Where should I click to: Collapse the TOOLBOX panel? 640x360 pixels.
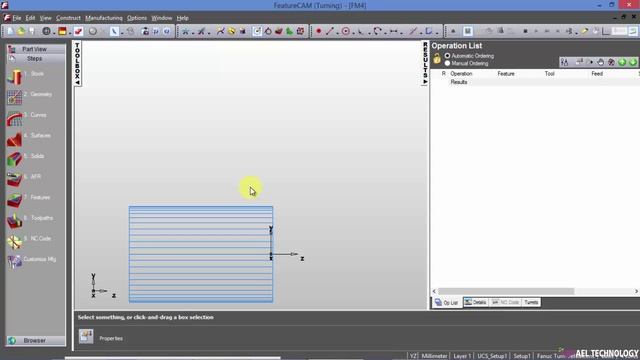(77, 64)
